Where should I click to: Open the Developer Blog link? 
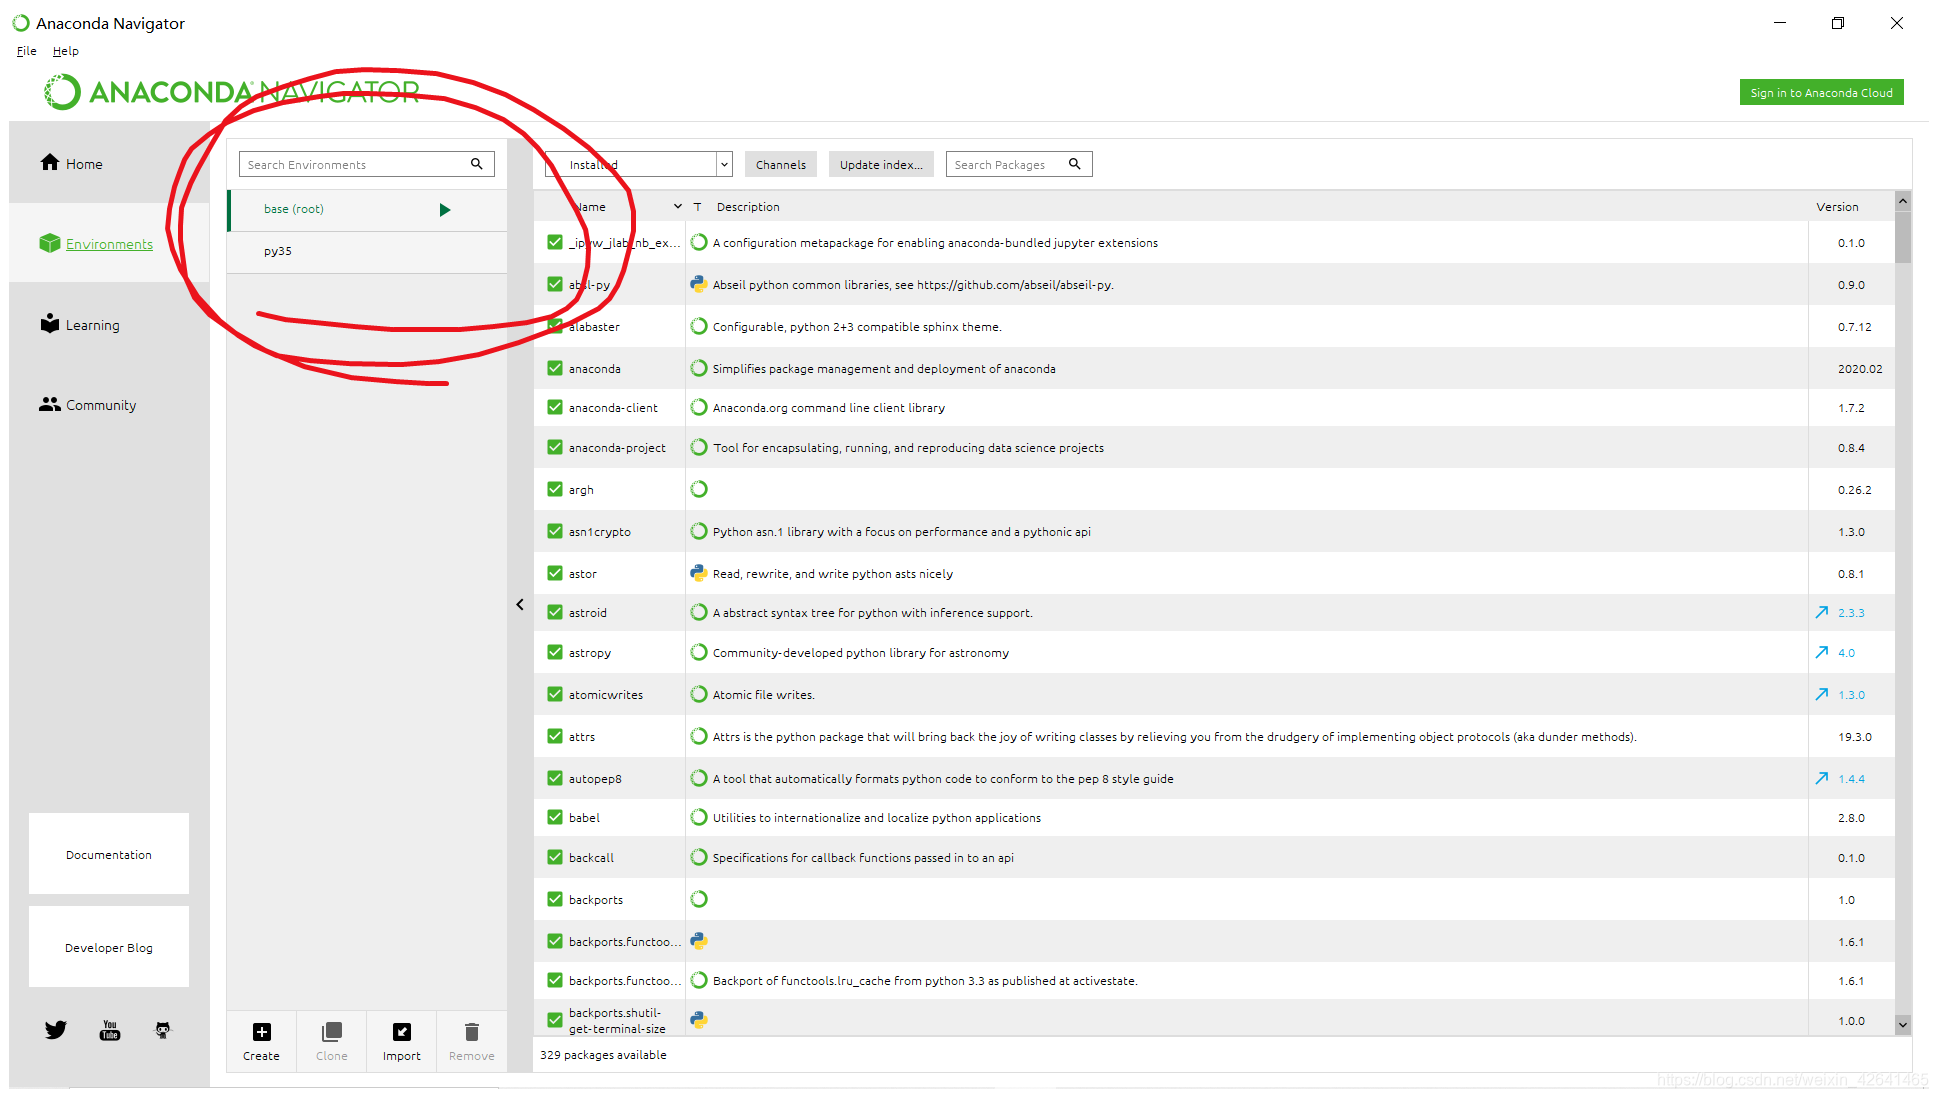[109, 947]
